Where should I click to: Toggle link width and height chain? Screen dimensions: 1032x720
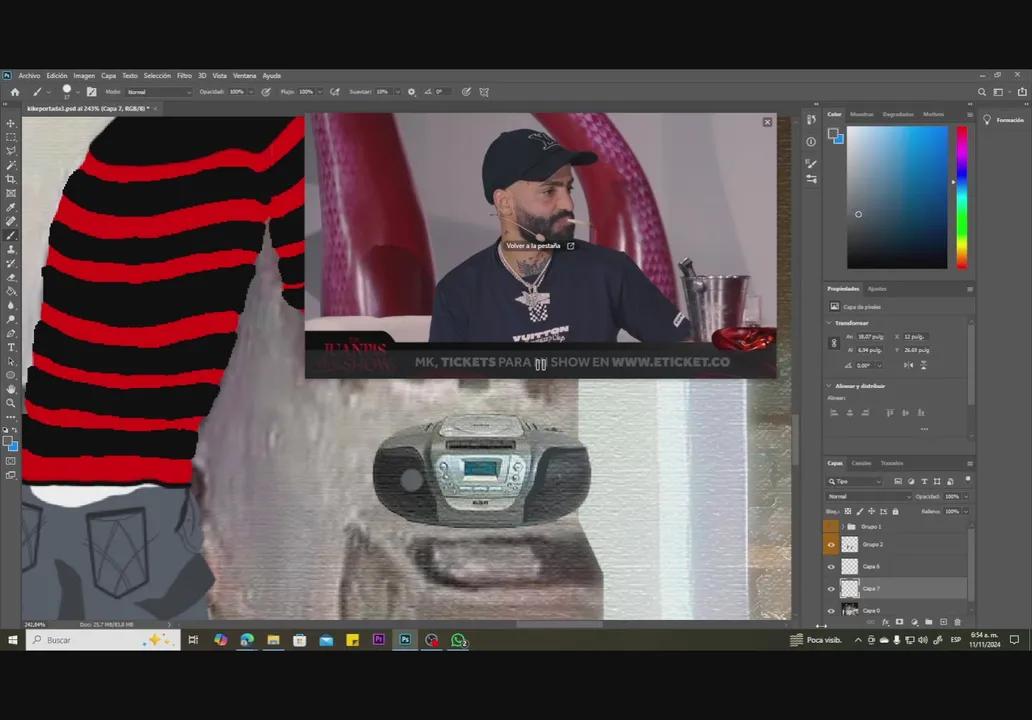coord(835,343)
